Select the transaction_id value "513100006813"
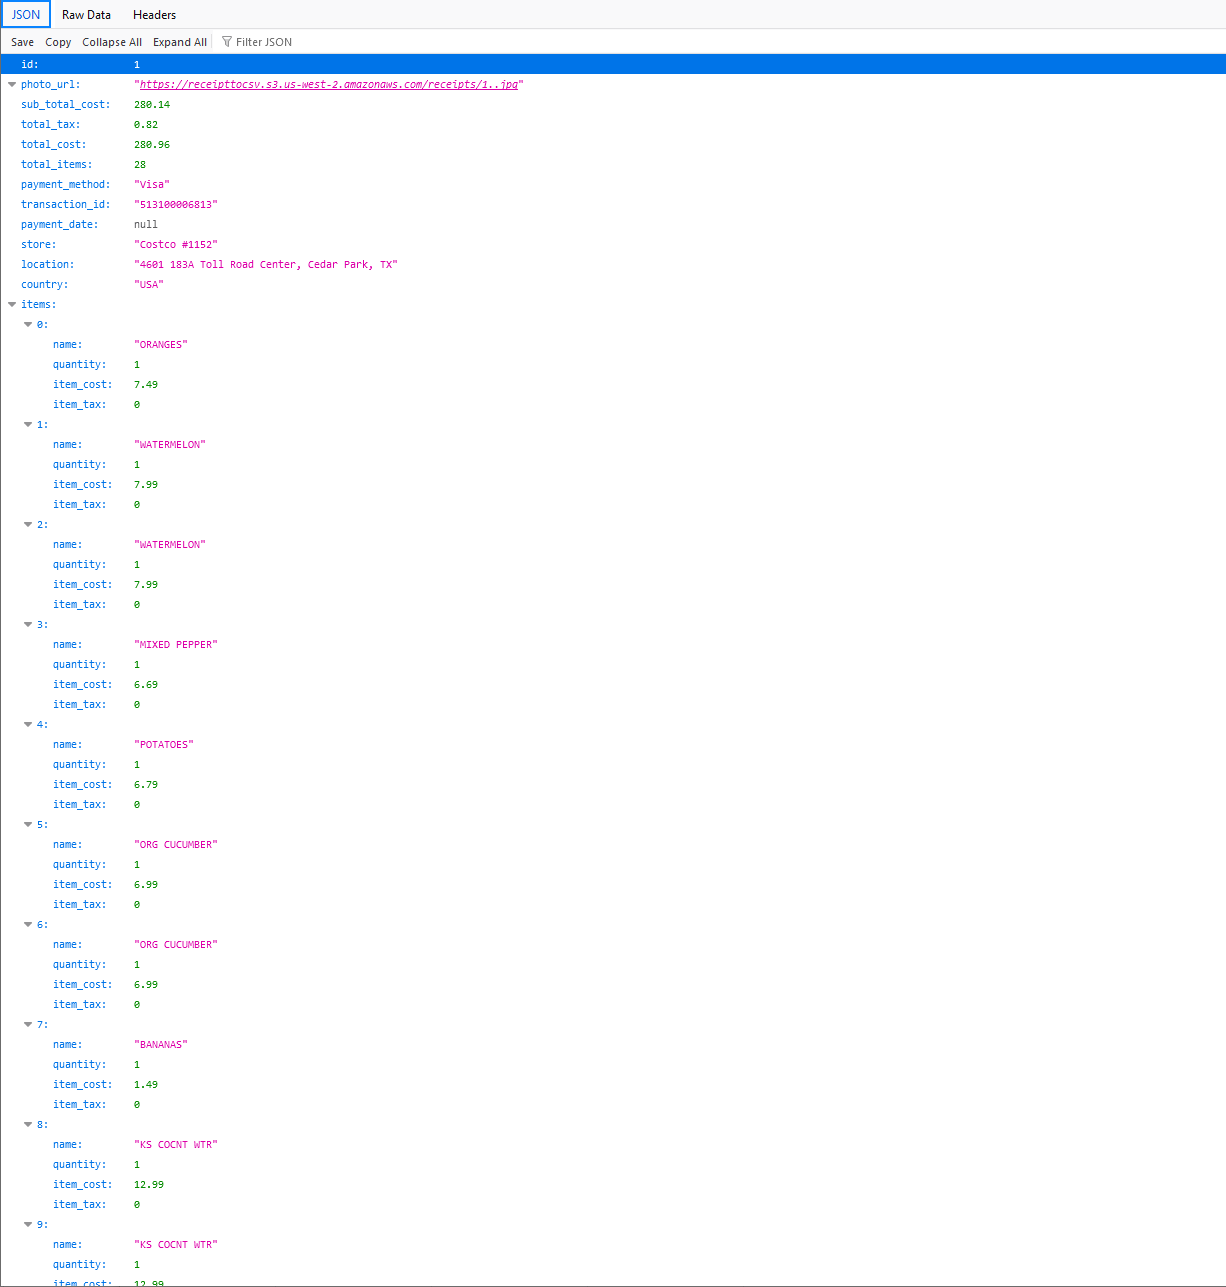Screen dimensions: 1226x1287 coord(176,205)
